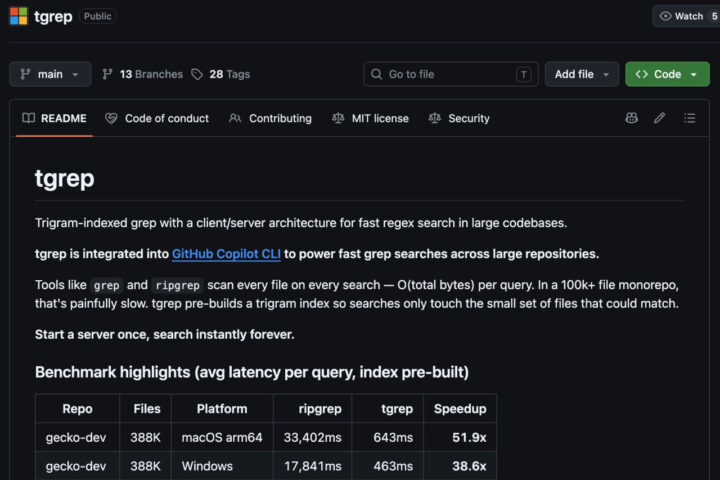Screen dimensions: 720x480
Task: Open the tgrep repository name link
Action: (53, 17)
